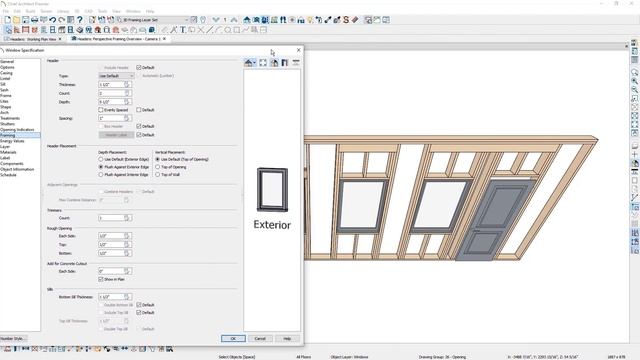
Task: Toggle the Default checkbox next to Evenly Spaced
Action: tap(139, 110)
